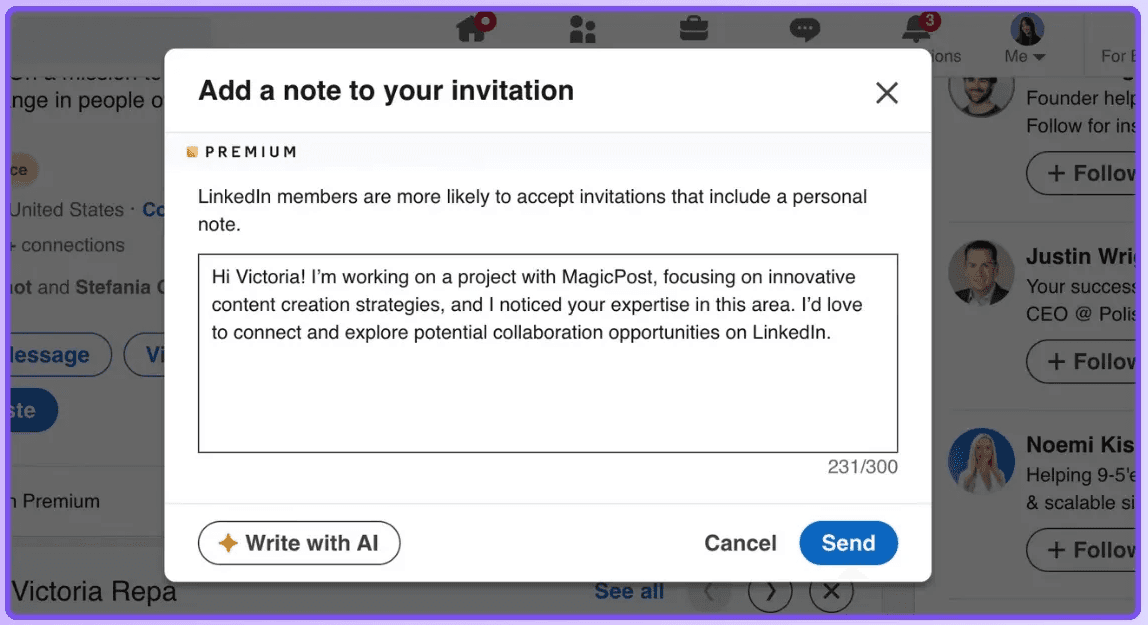The width and height of the screenshot is (1148, 625).
Task: Open the See all link
Action: [629, 591]
